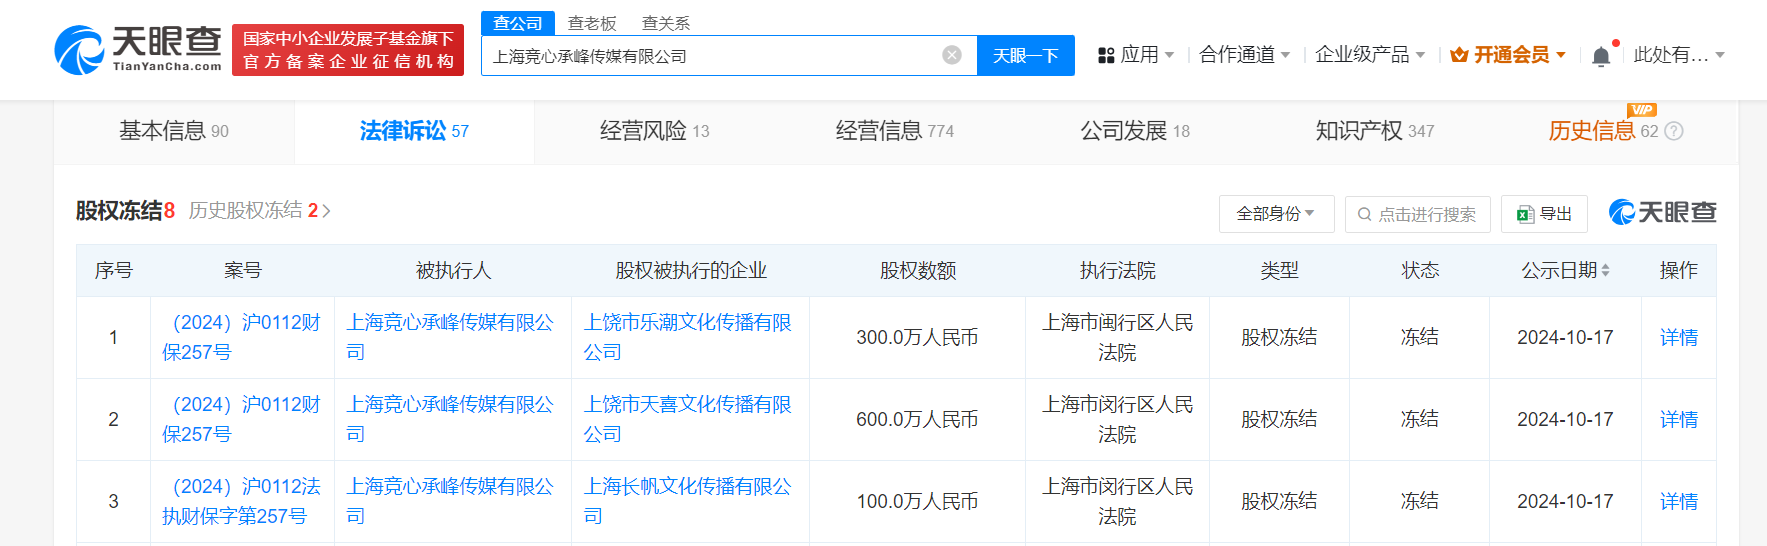
Task: Expand the 合作通道 menu
Action: (x=1245, y=55)
